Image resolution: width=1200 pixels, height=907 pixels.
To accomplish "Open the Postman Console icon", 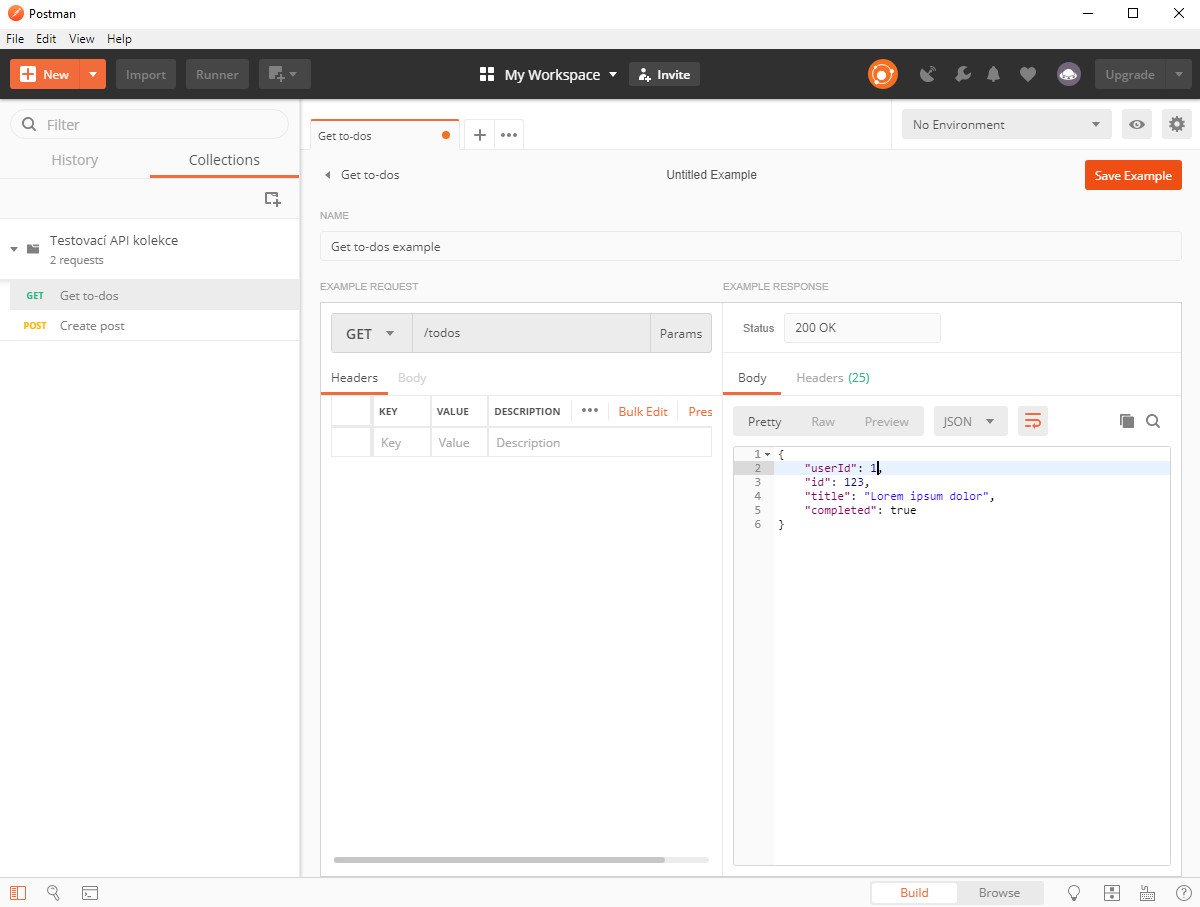I will (90, 892).
